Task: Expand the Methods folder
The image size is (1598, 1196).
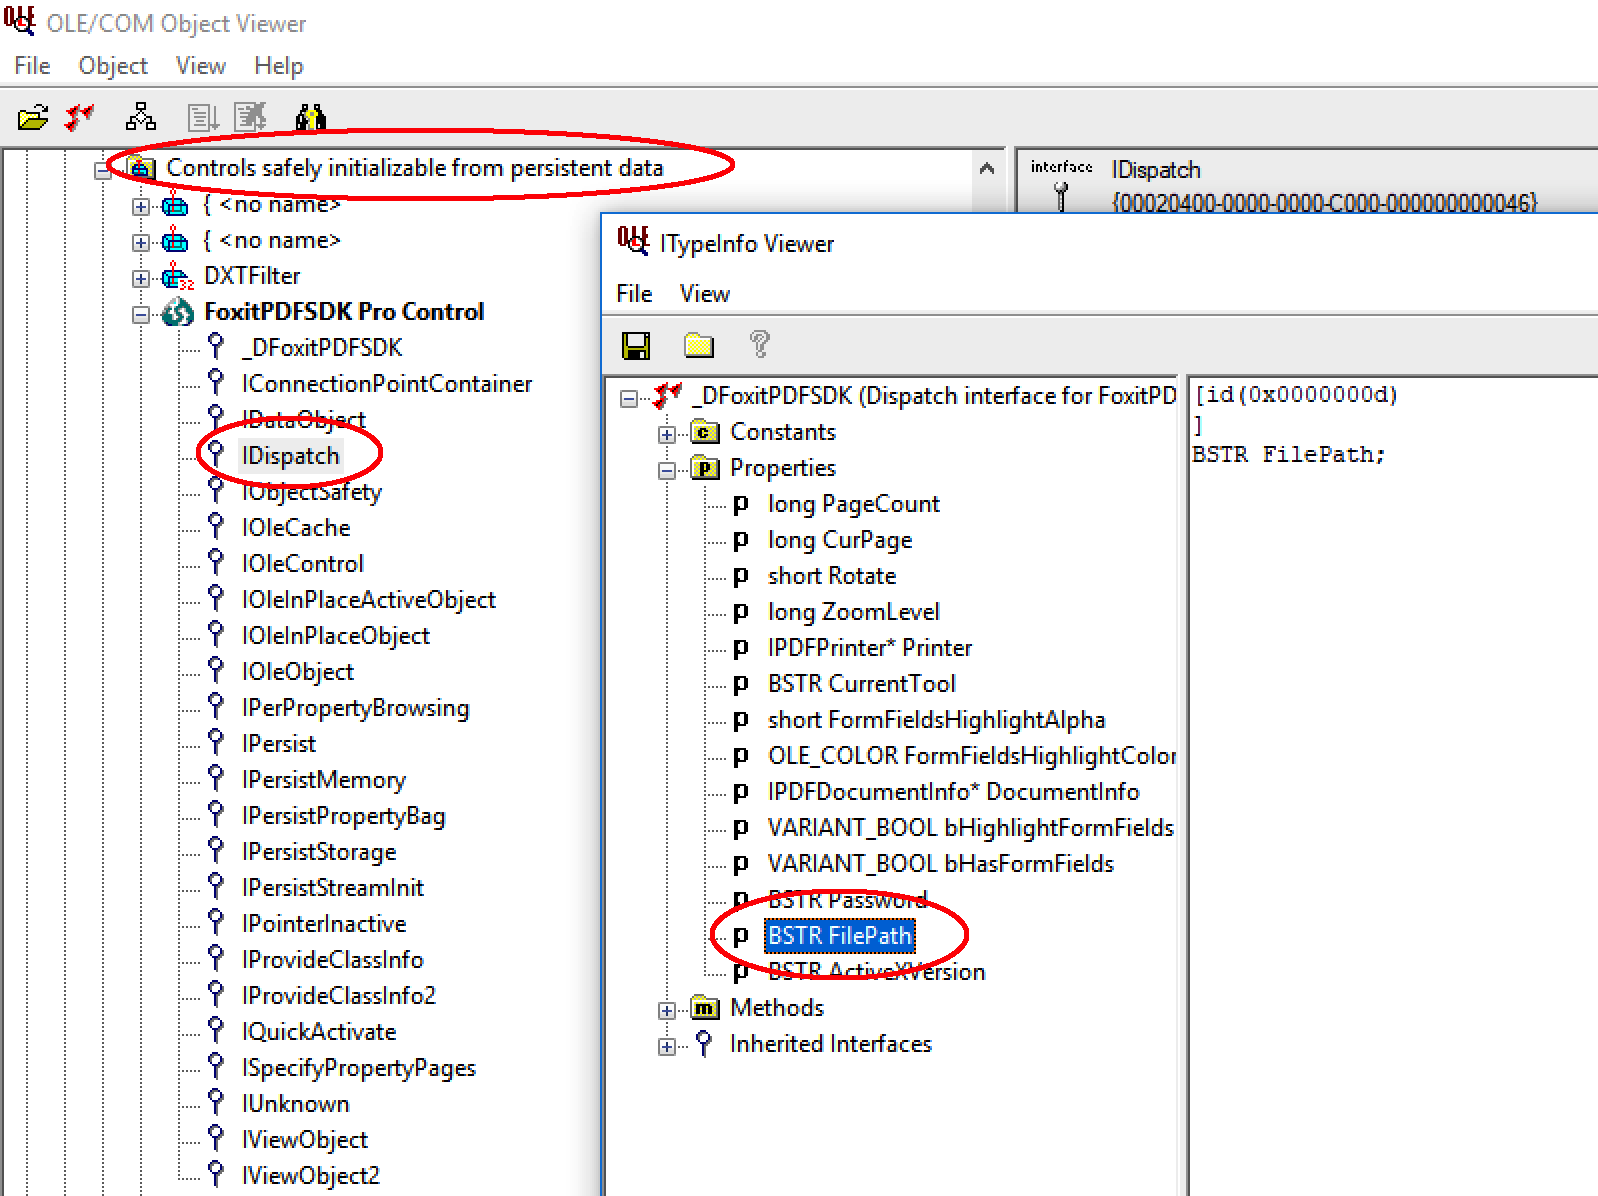Action: [x=667, y=1010]
